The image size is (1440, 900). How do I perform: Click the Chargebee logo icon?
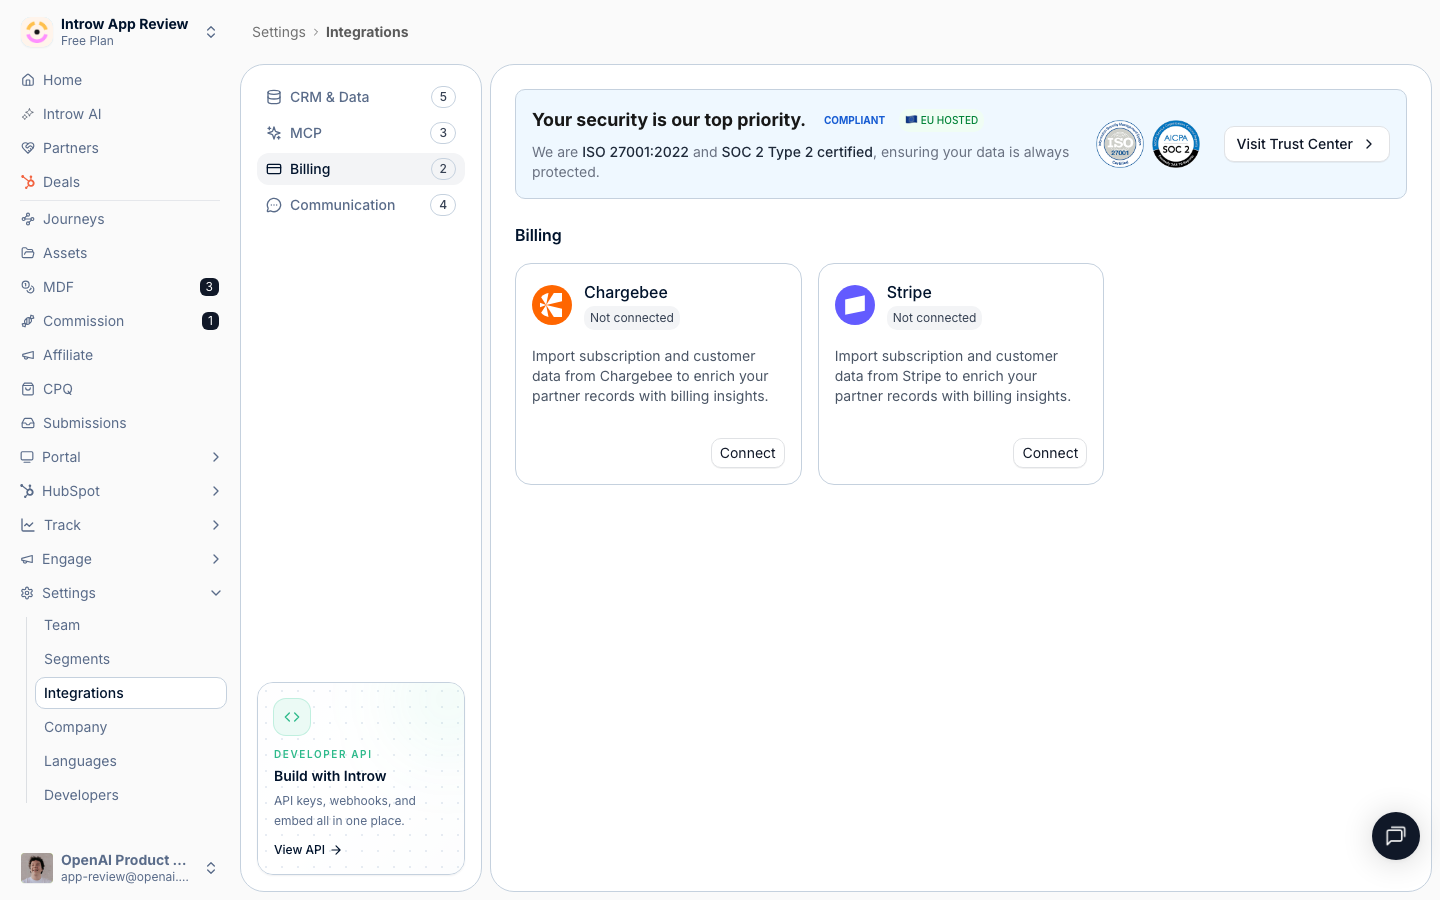tap(552, 305)
